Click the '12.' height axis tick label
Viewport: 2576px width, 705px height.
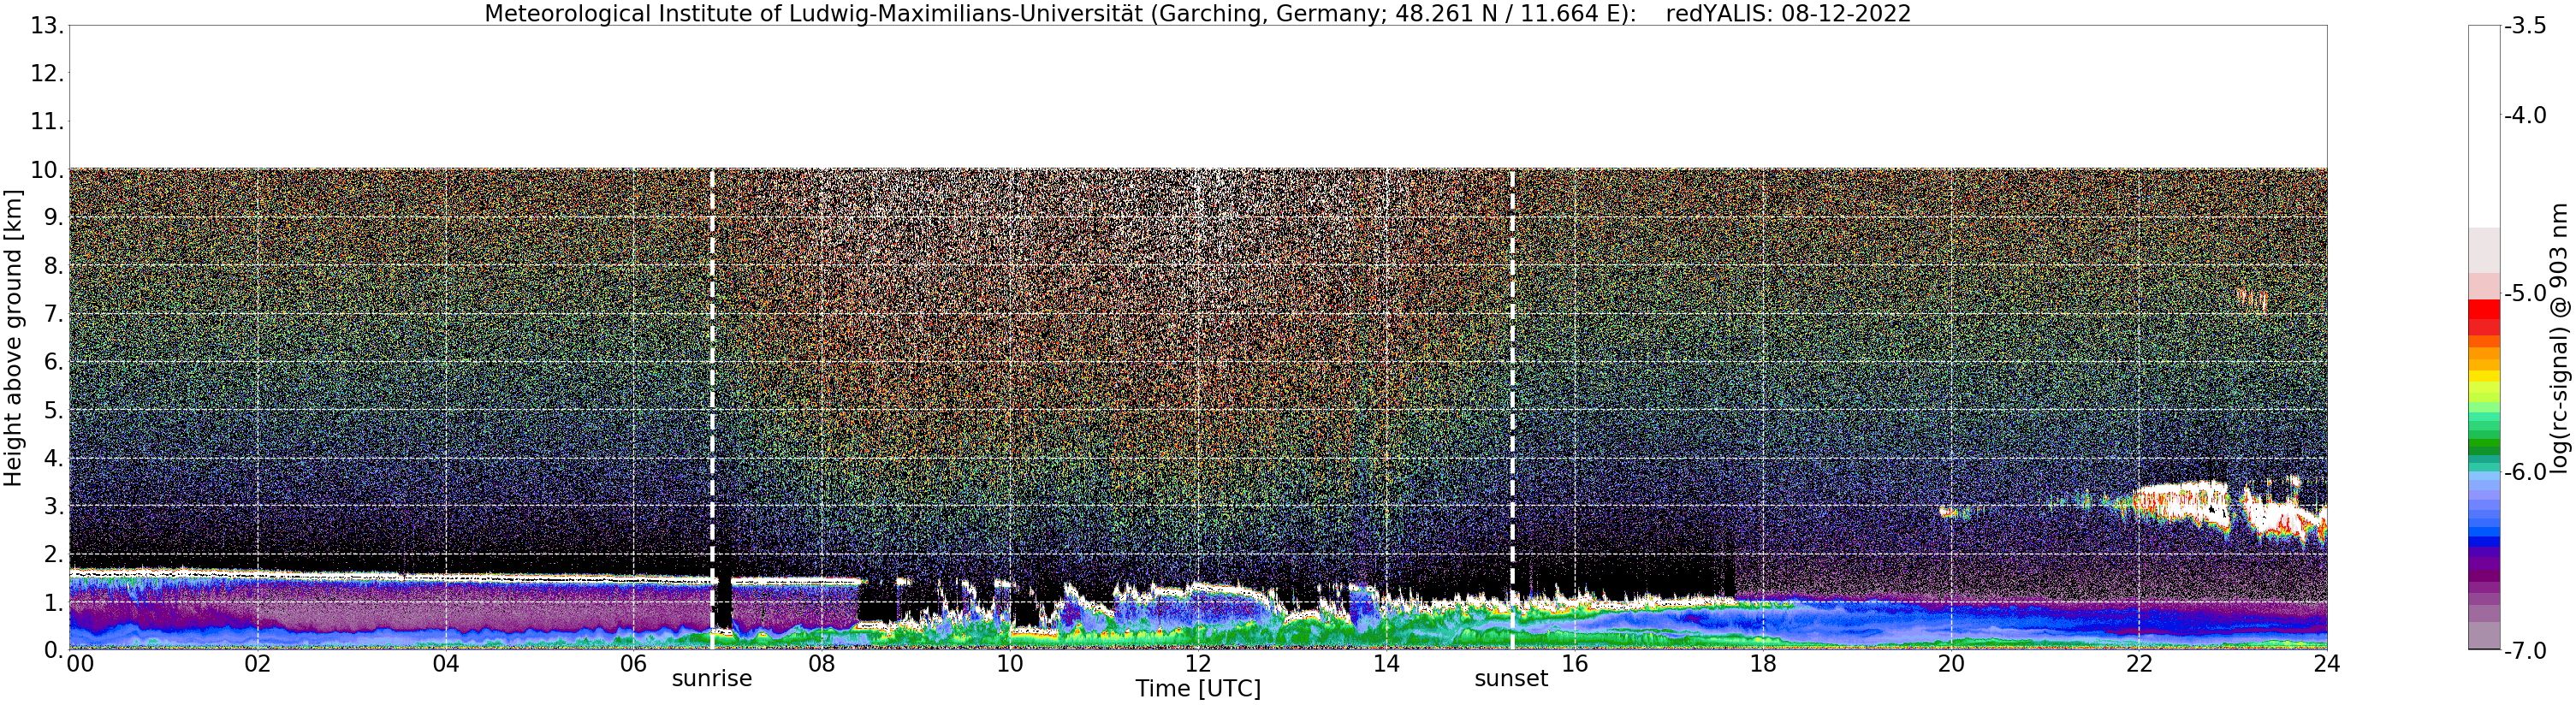pyautogui.click(x=47, y=74)
